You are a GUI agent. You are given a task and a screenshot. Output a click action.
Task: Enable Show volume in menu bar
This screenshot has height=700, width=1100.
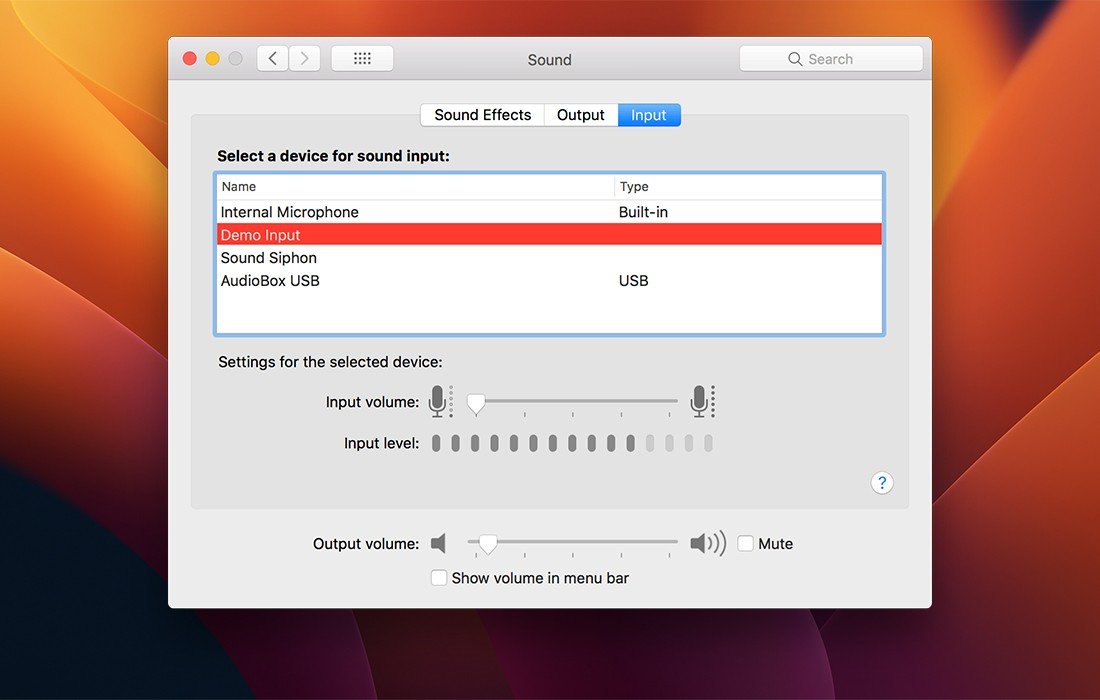pyautogui.click(x=439, y=578)
